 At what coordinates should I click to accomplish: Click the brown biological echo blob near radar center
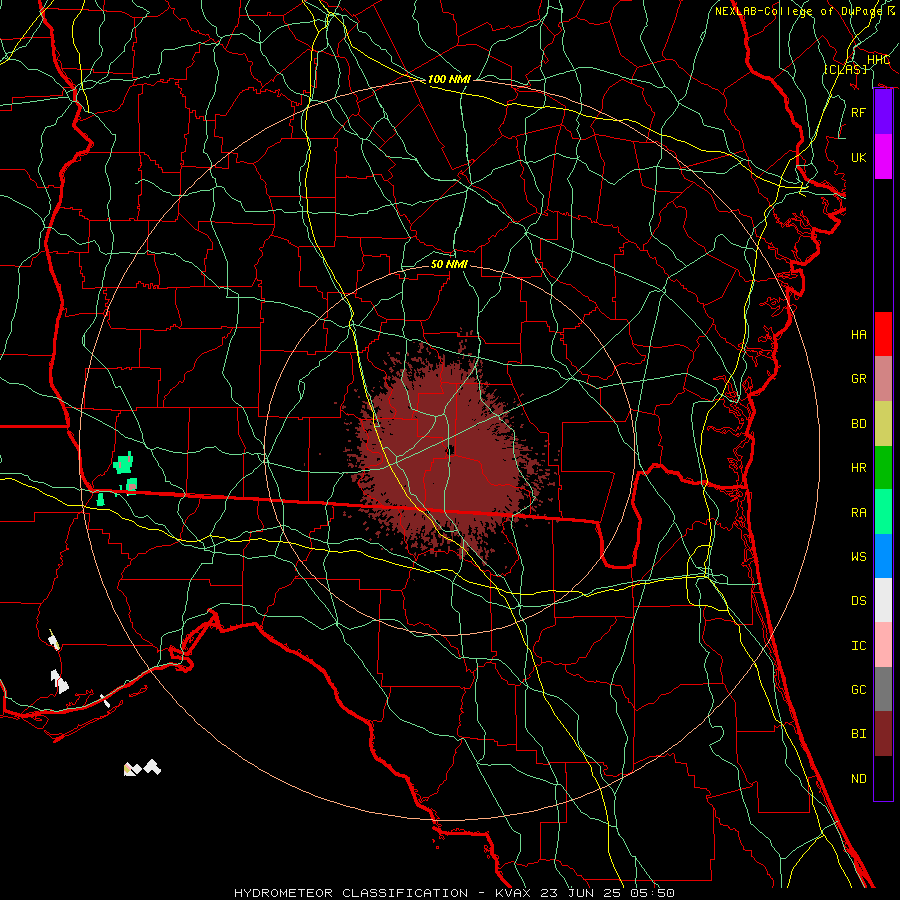pos(449,453)
